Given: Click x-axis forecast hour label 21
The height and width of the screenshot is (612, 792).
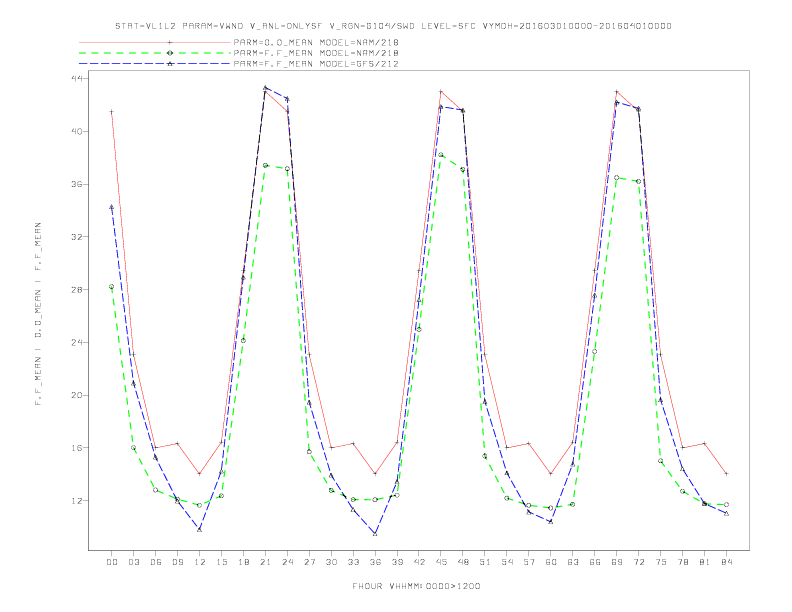Looking at the screenshot, I should click(265, 562).
